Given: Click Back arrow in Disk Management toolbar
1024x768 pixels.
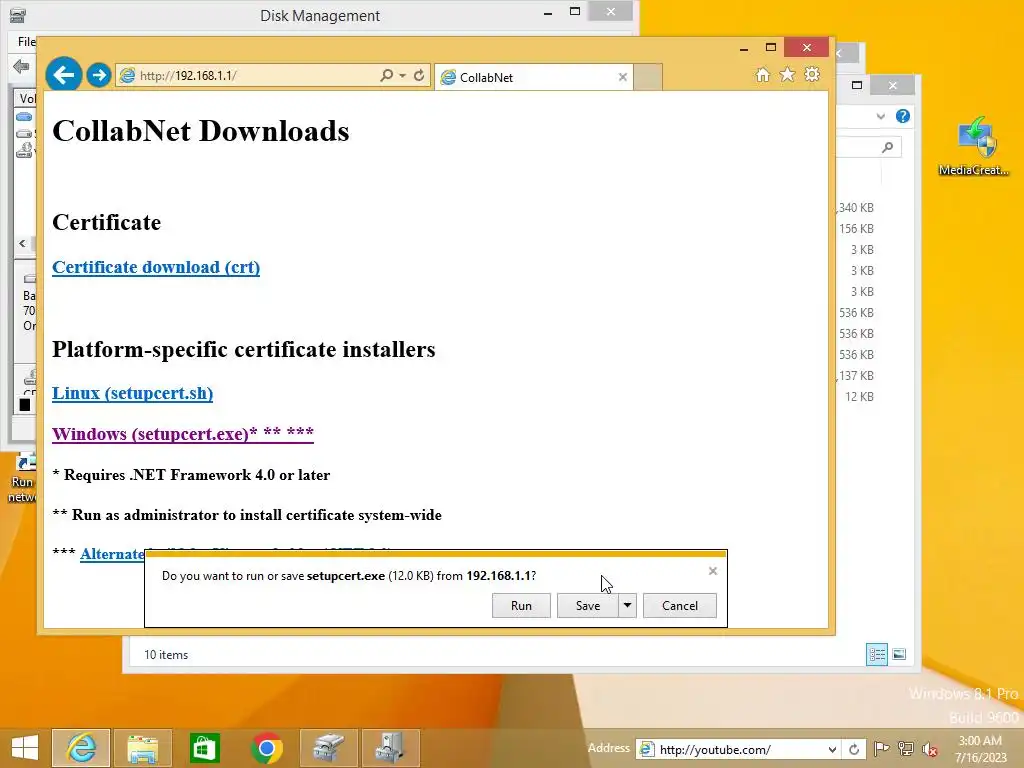Looking at the screenshot, I should (x=21, y=66).
